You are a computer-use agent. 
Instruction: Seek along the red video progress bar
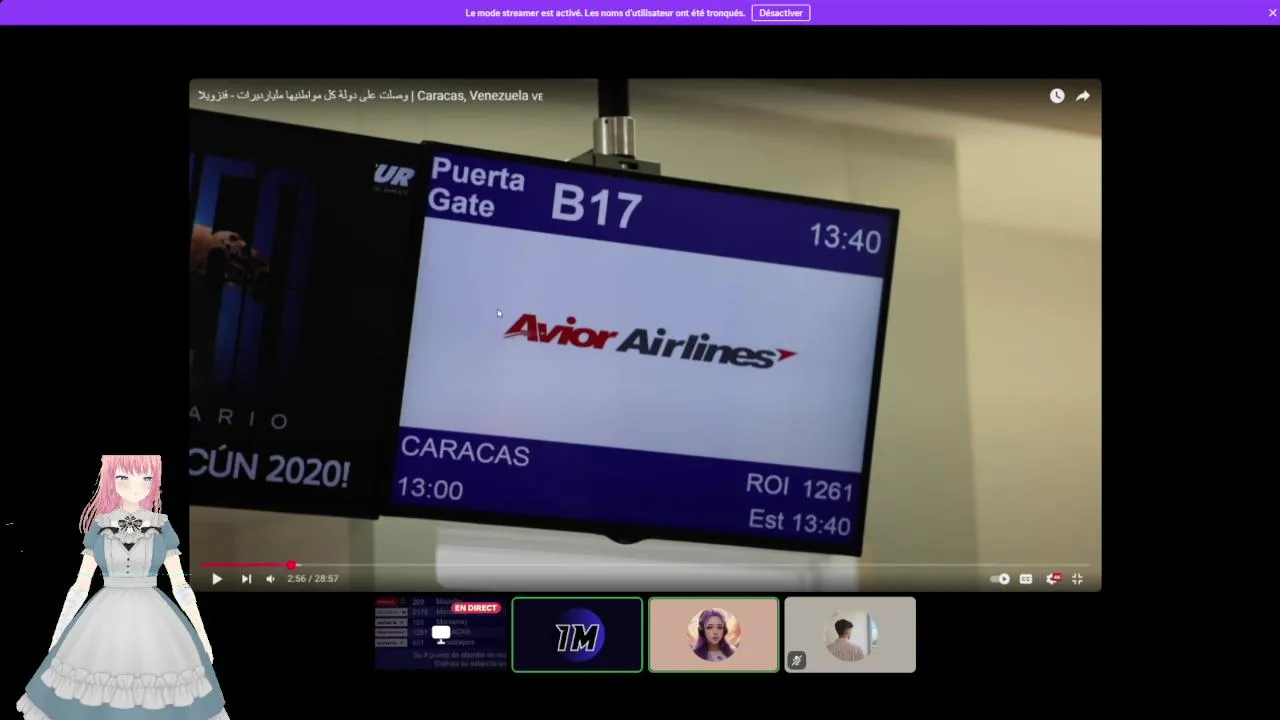pos(645,565)
